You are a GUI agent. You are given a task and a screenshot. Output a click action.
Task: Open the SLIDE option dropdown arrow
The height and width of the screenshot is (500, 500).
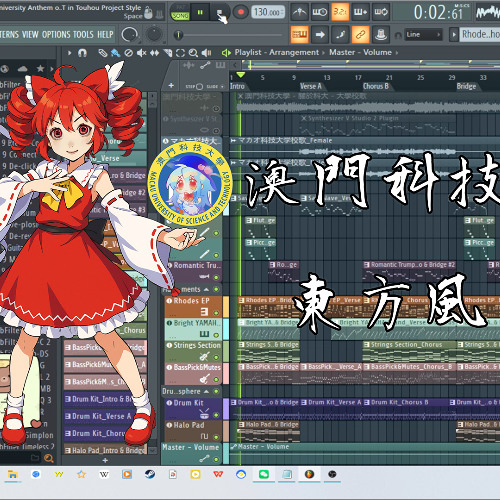[222, 87]
